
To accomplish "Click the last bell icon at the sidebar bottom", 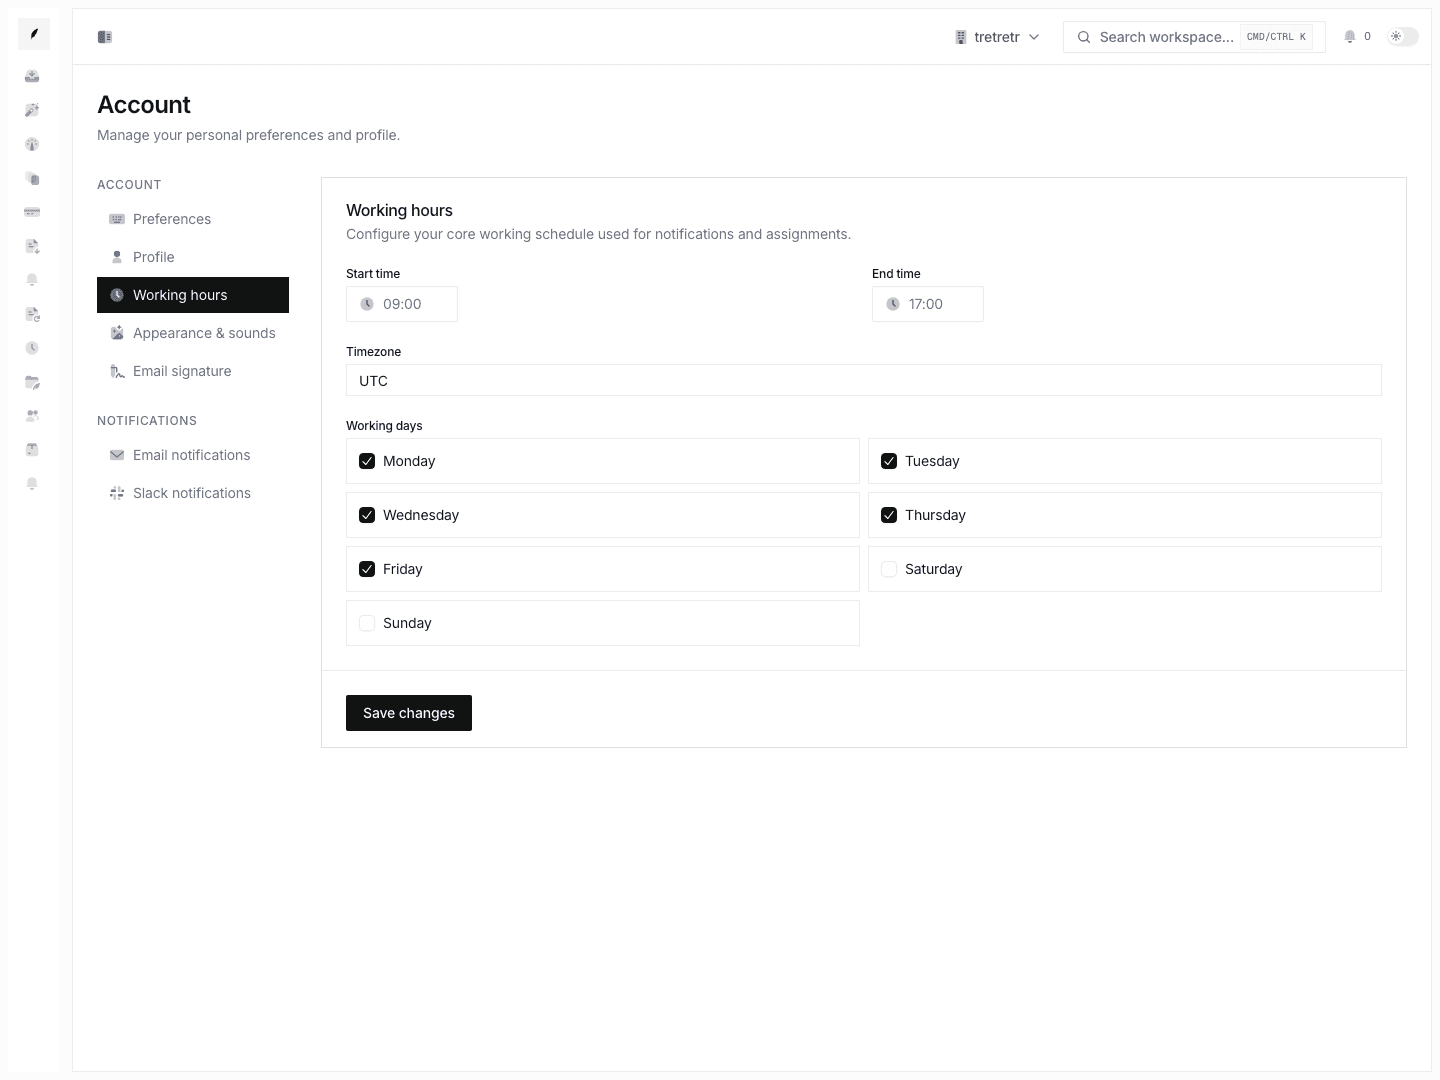I will click(32, 484).
